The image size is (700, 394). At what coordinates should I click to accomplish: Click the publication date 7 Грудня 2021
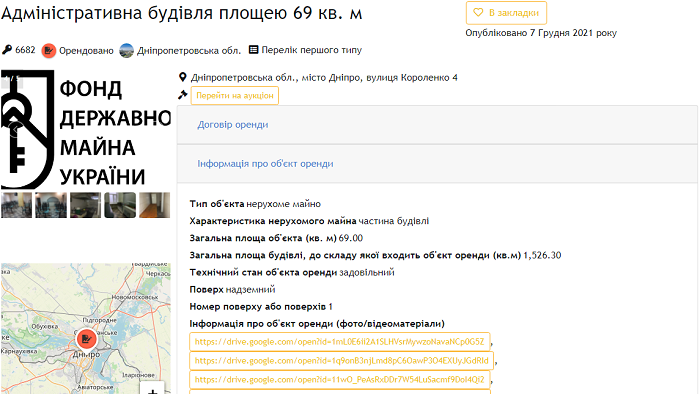(x=573, y=33)
